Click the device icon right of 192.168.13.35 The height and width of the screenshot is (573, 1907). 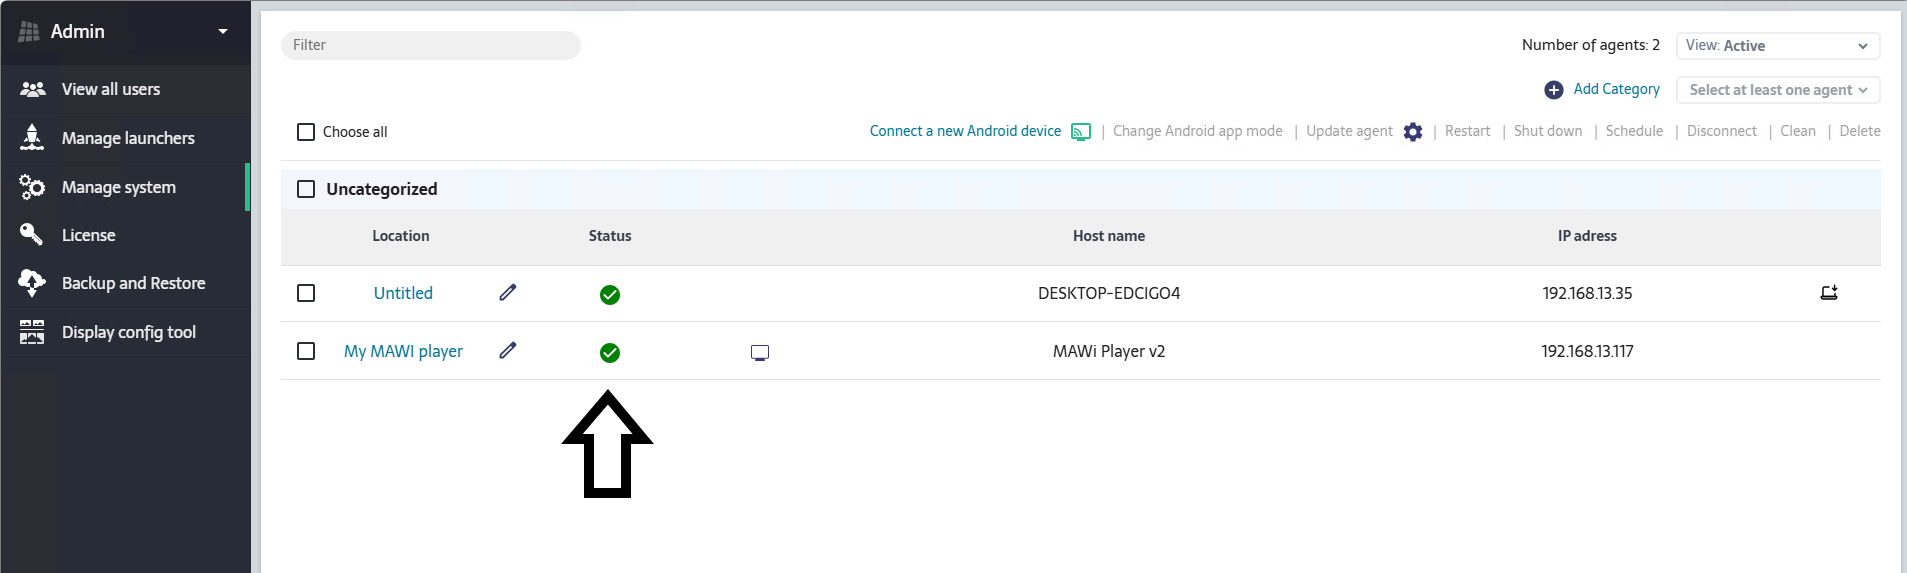(x=1829, y=293)
